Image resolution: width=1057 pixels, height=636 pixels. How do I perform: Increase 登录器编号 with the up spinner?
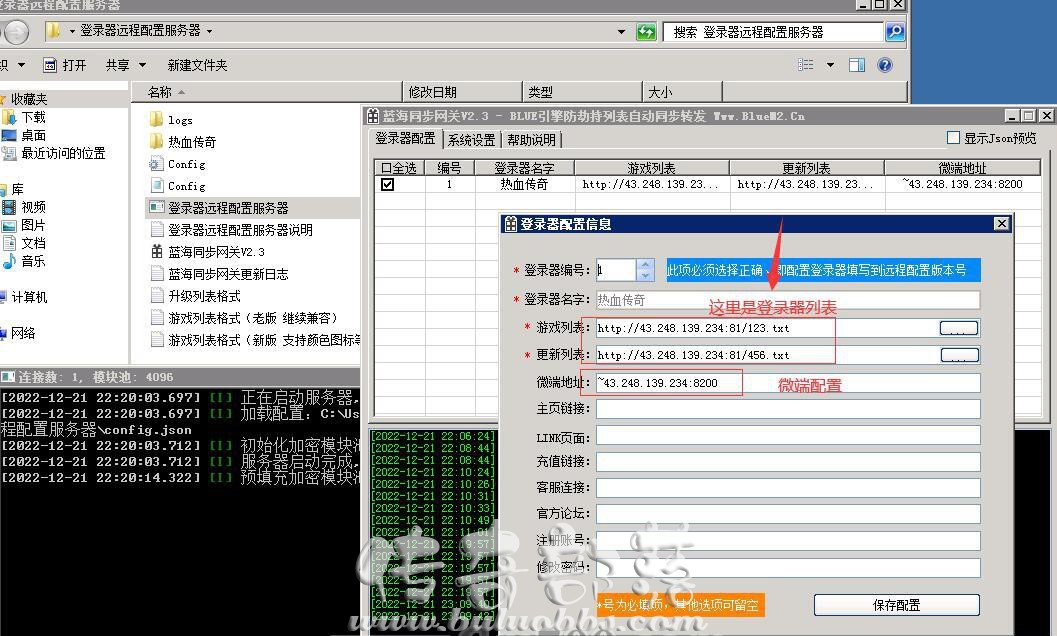tap(645, 264)
